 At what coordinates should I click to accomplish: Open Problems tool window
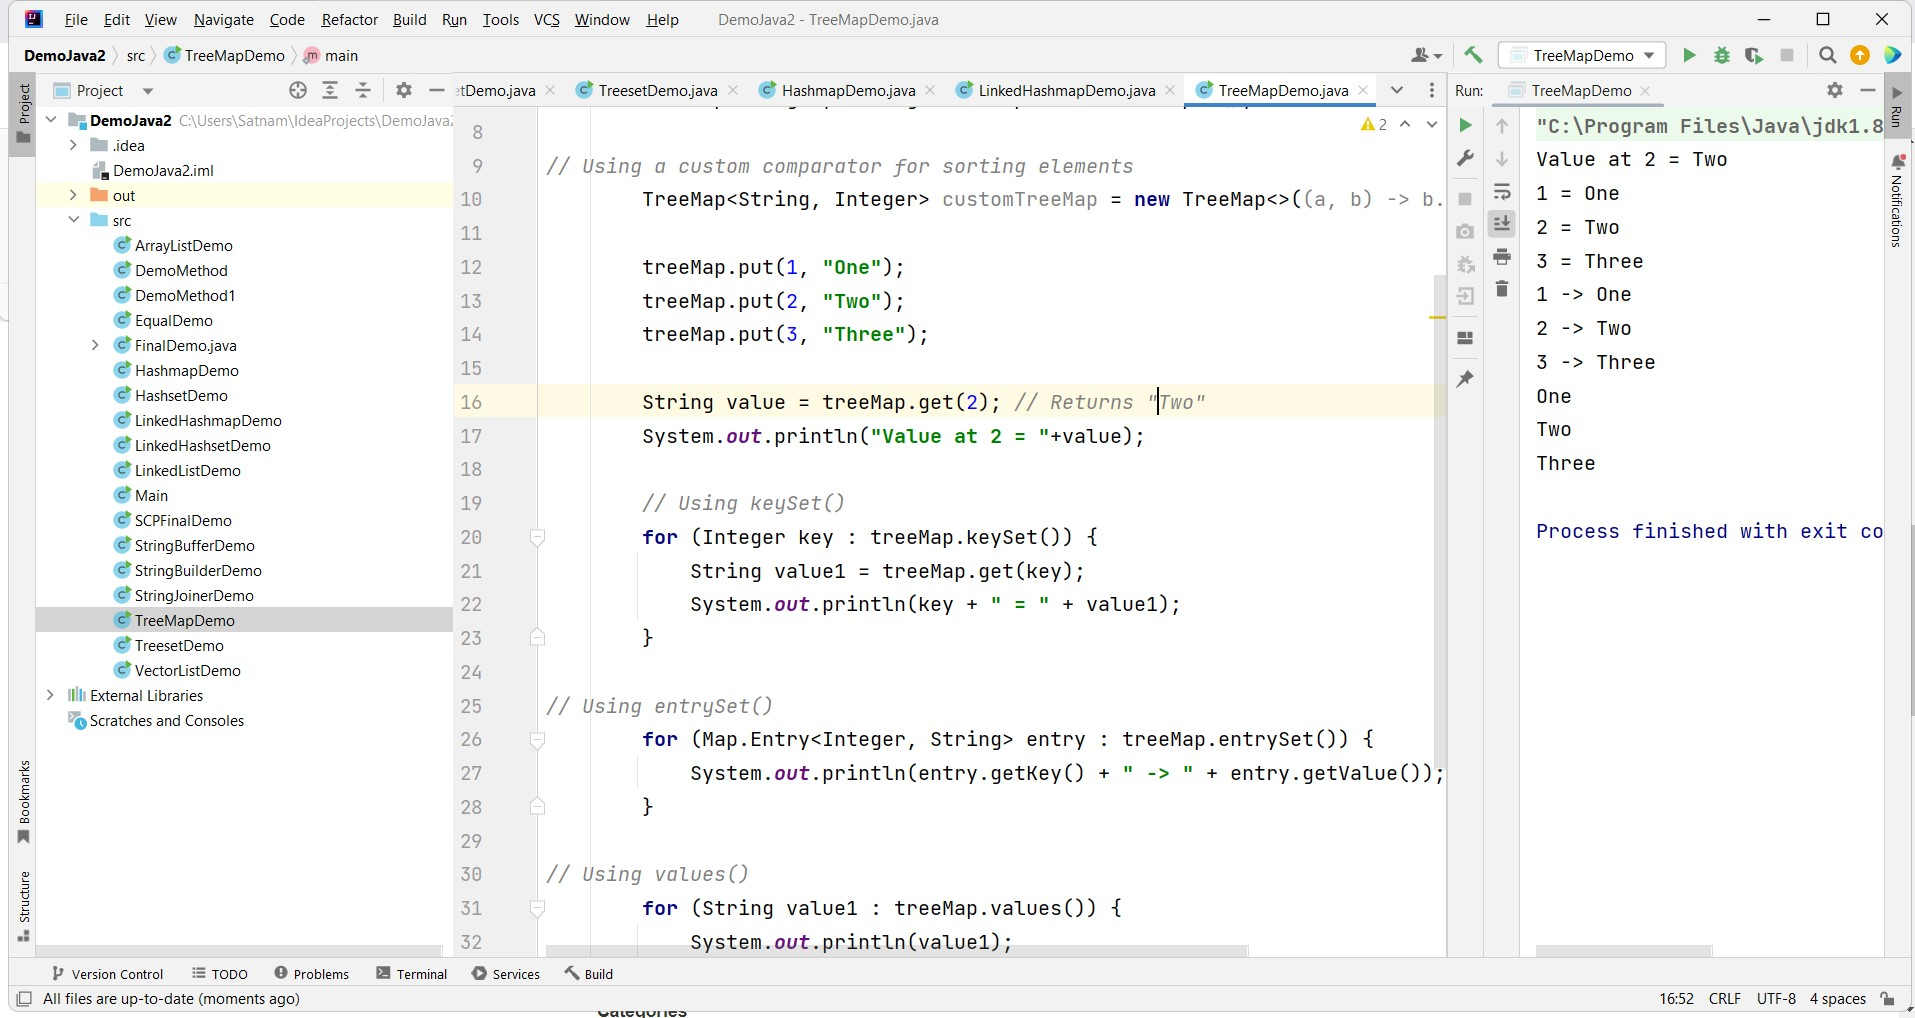[311, 974]
